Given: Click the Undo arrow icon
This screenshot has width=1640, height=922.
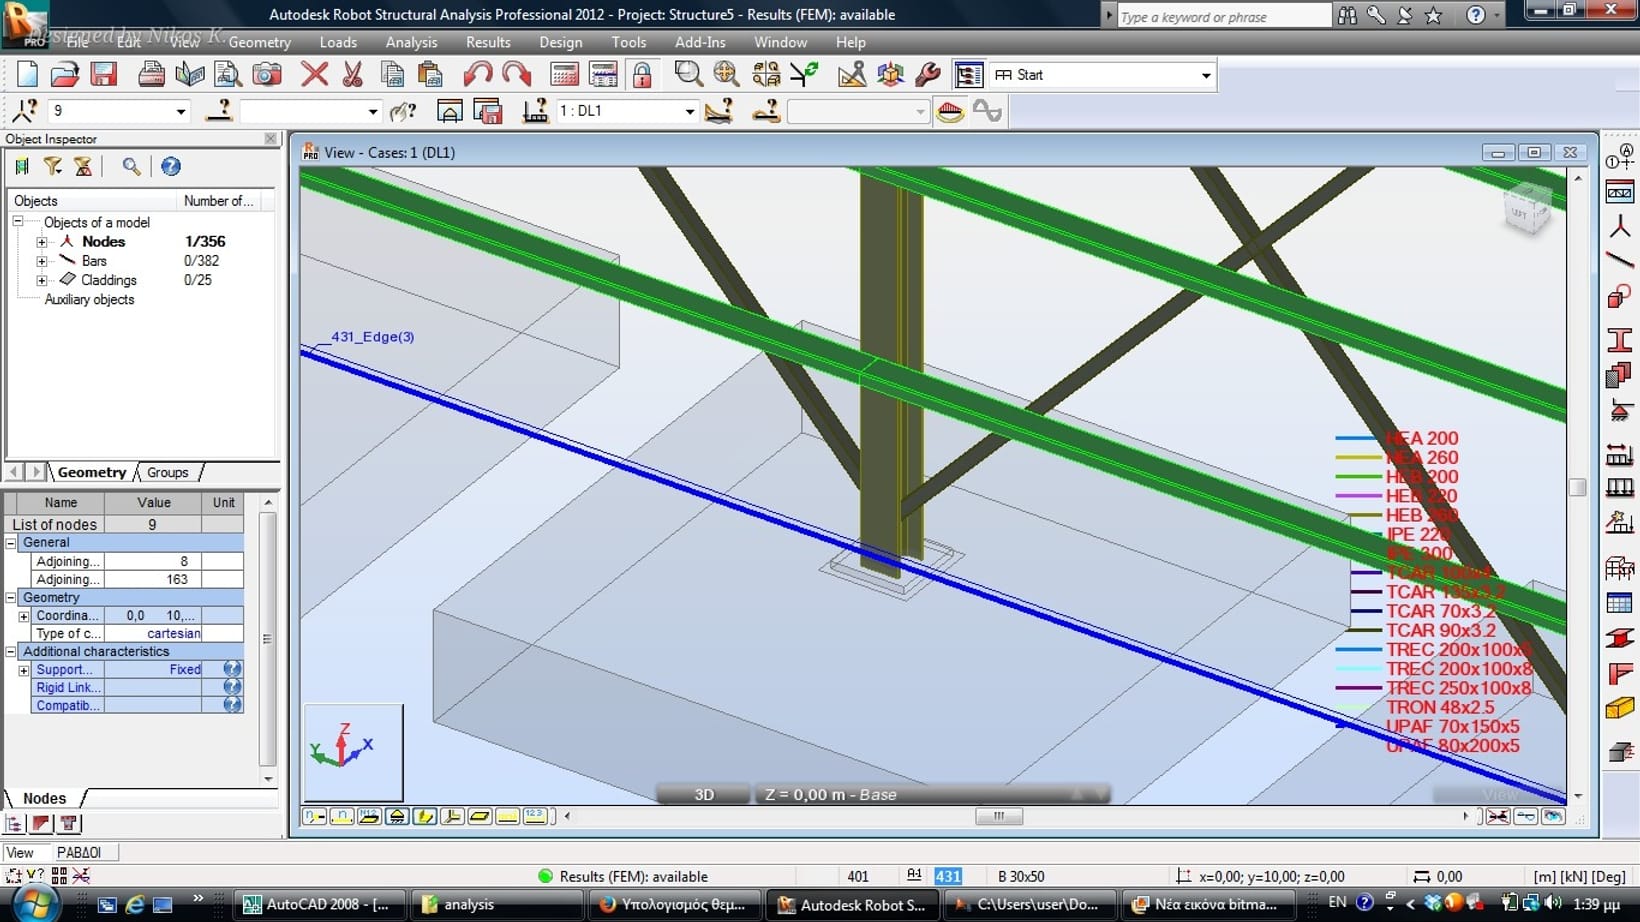Looking at the screenshot, I should coord(477,75).
